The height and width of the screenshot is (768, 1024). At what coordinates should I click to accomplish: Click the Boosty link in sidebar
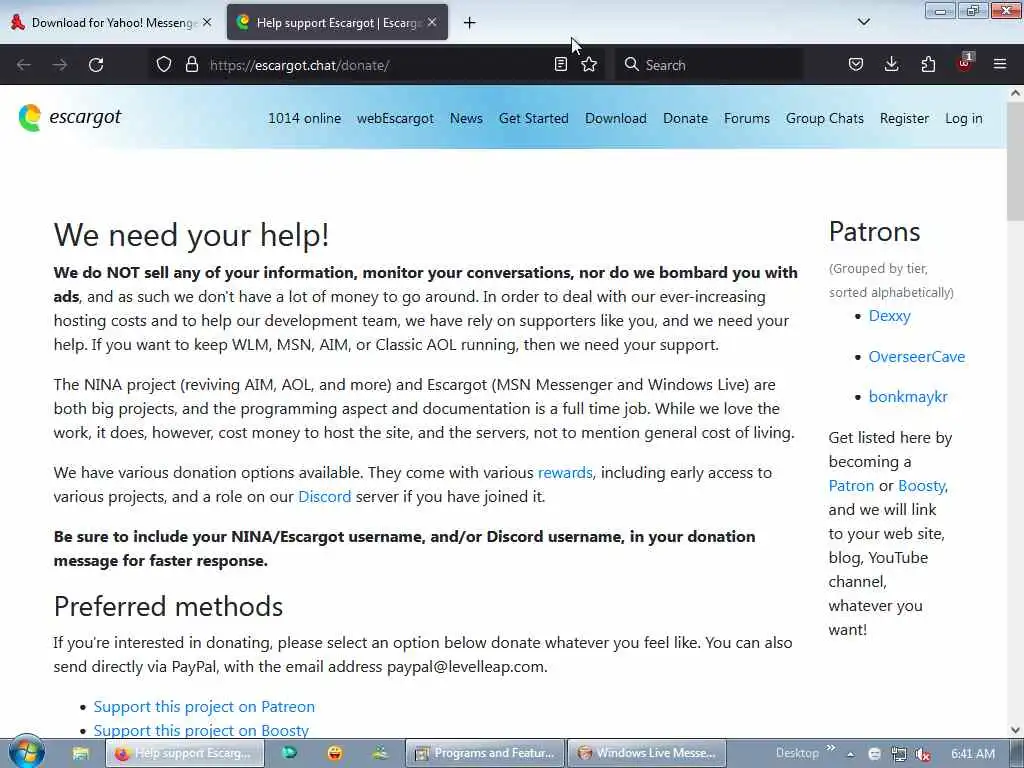pyautogui.click(x=921, y=485)
